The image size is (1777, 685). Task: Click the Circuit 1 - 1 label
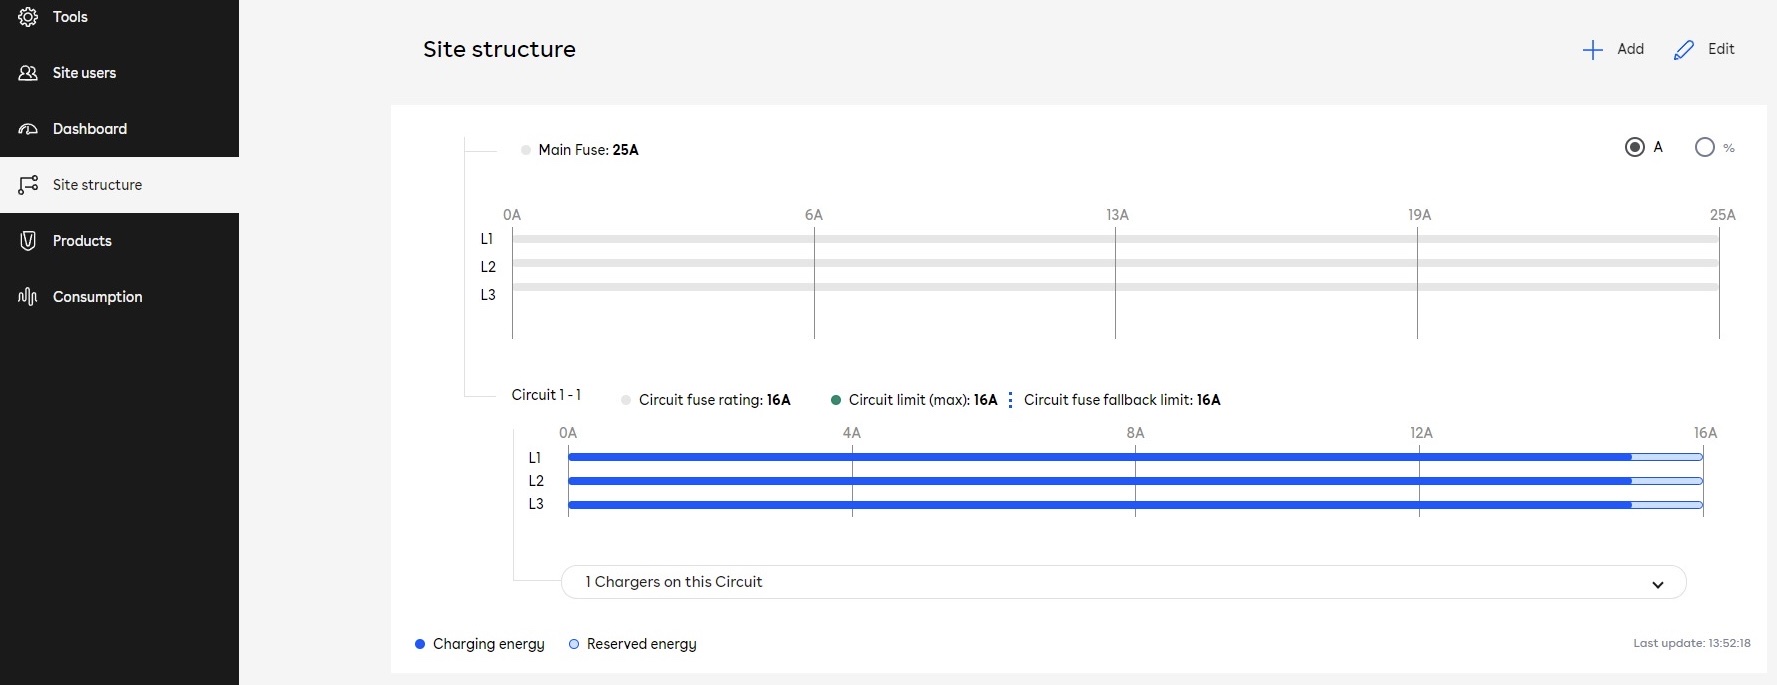[x=547, y=395]
